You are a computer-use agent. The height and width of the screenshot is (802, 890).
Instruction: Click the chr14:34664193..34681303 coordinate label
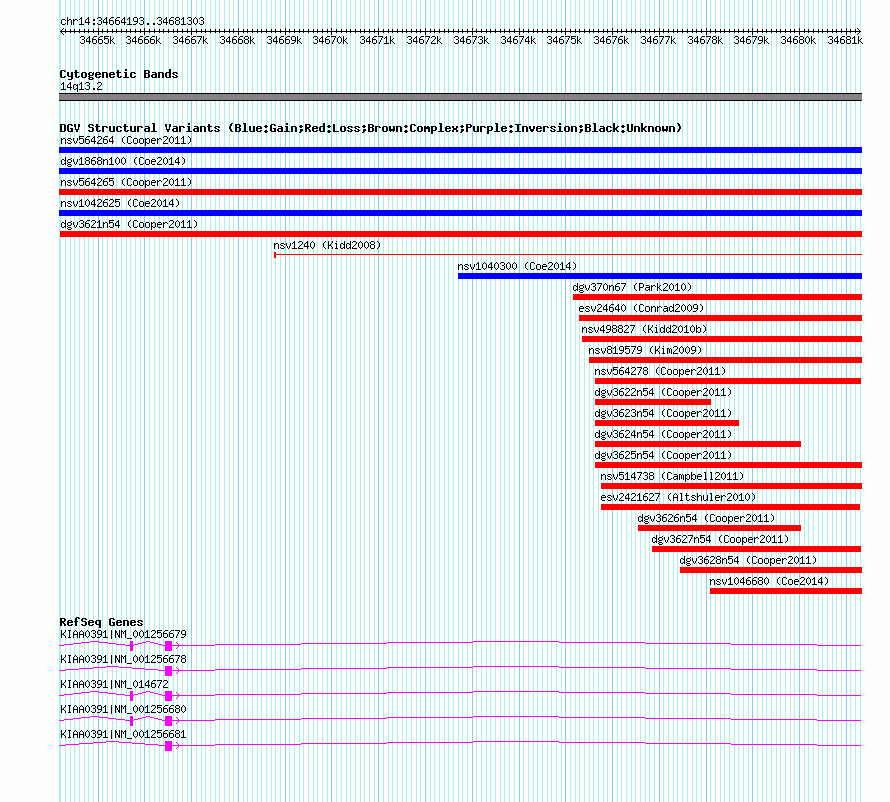(x=132, y=21)
